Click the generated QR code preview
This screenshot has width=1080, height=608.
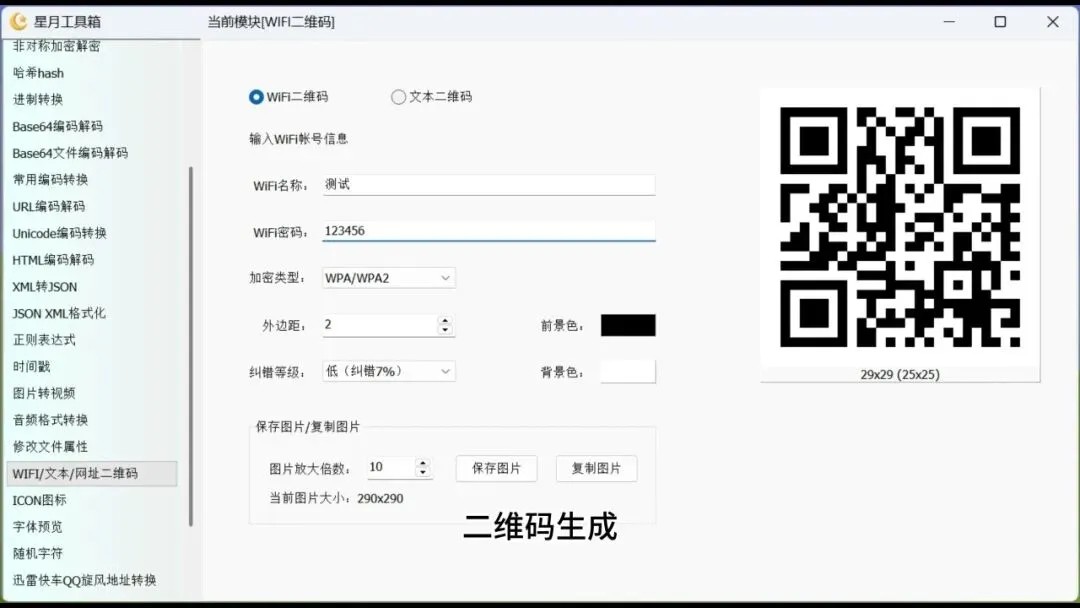click(x=900, y=227)
